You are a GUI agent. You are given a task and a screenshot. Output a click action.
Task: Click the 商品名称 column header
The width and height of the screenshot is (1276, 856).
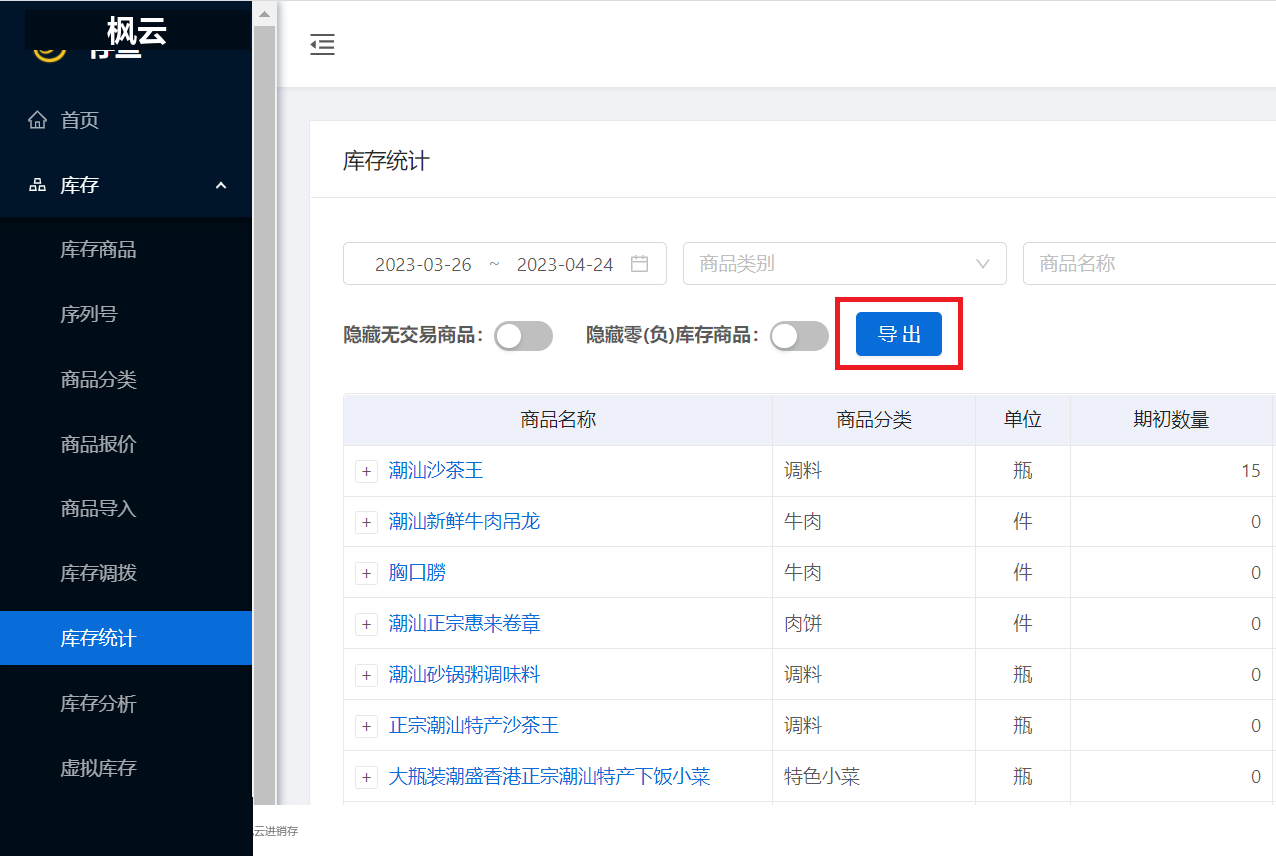point(558,420)
